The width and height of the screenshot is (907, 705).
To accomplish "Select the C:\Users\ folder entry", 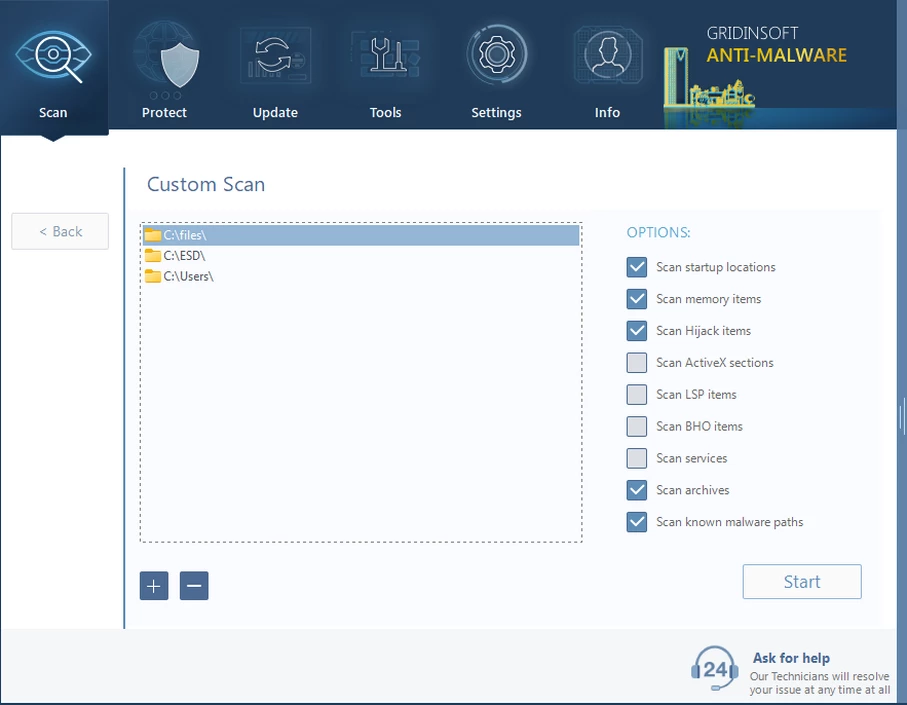I will point(188,276).
